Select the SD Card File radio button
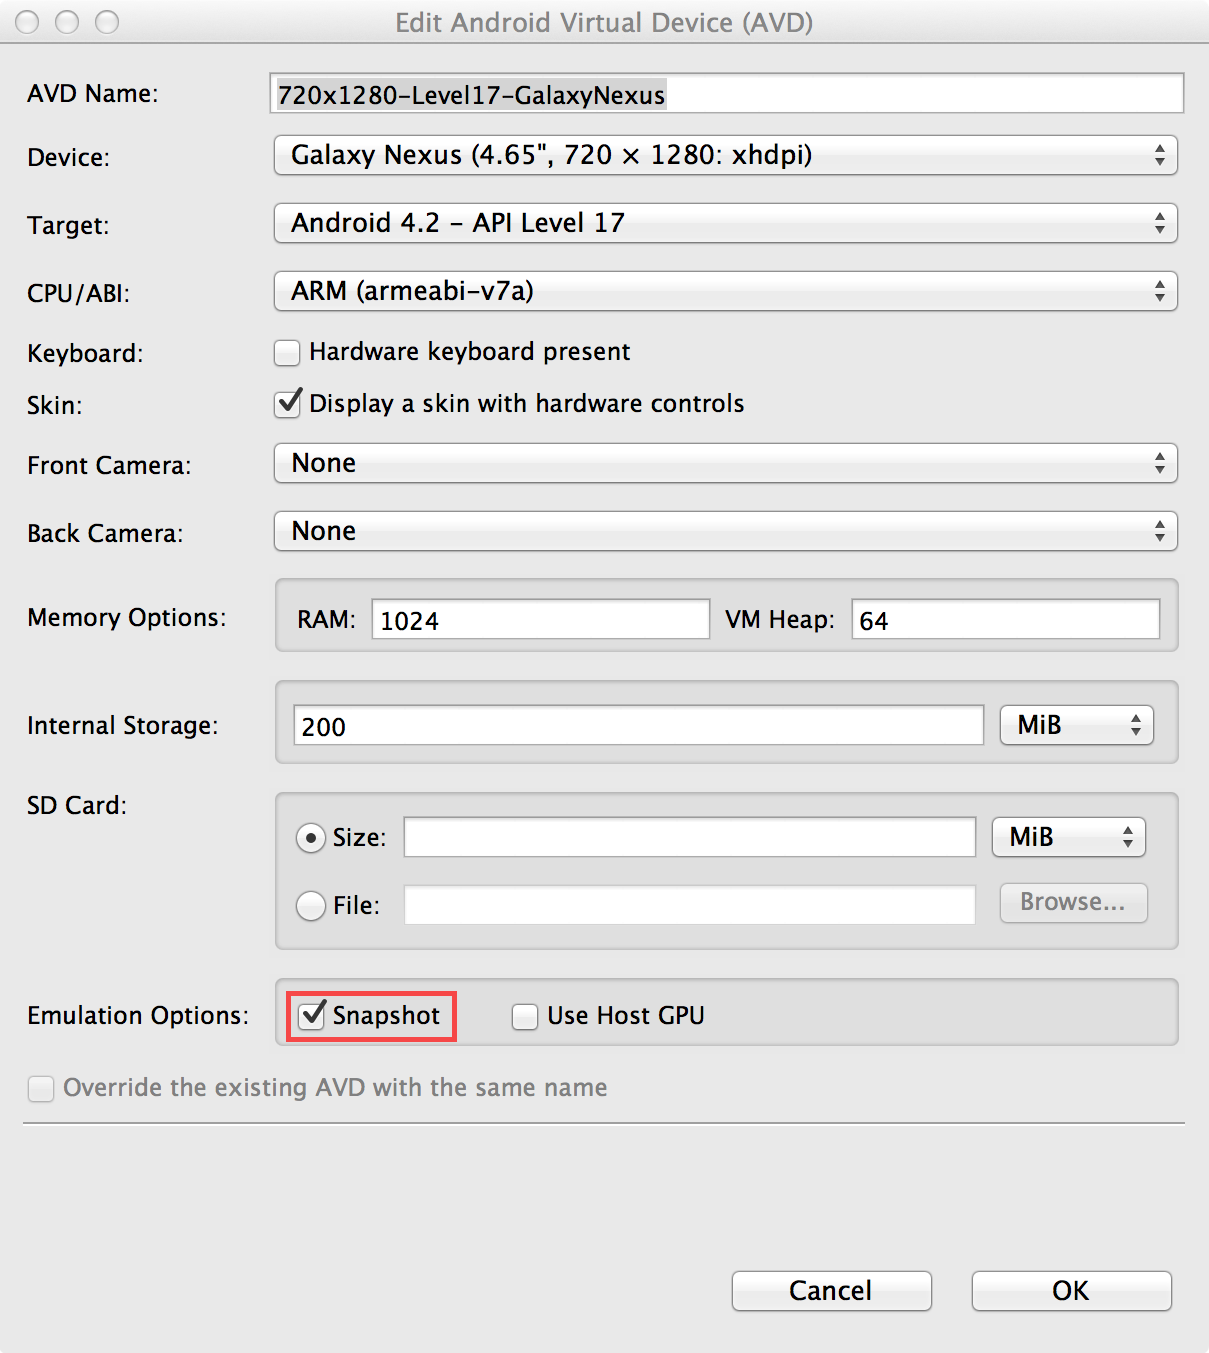The height and width of the screenshot is (1353, 1209). [311, 906]
